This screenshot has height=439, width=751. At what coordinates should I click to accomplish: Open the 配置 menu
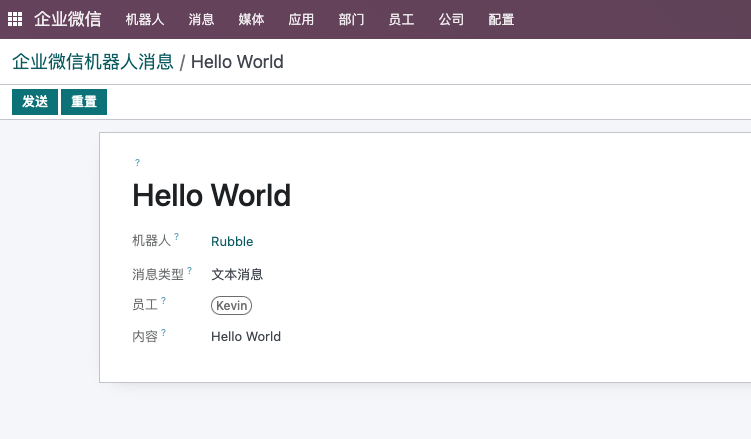(x=501, y=20)
